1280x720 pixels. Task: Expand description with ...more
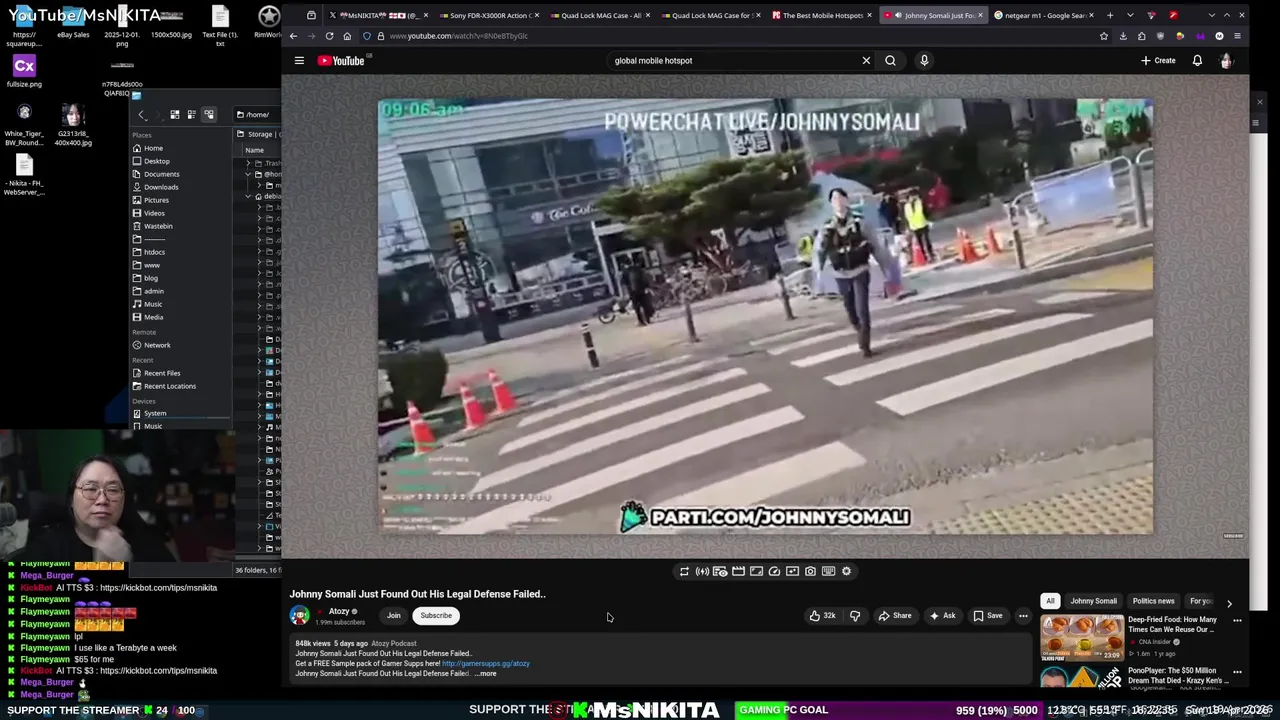(485, 674)
